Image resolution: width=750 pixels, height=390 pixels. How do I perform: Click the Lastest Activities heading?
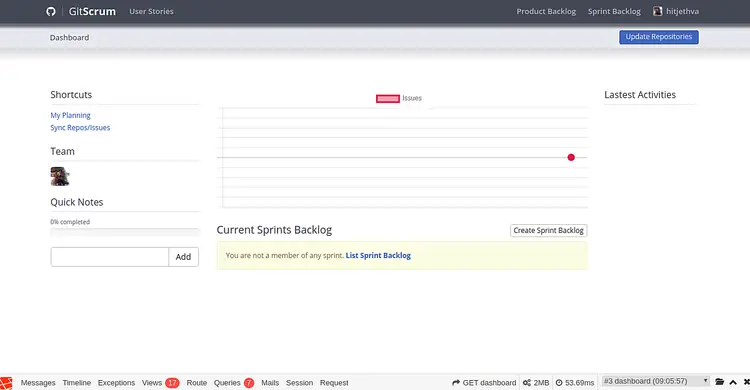(x=640, y=95)
